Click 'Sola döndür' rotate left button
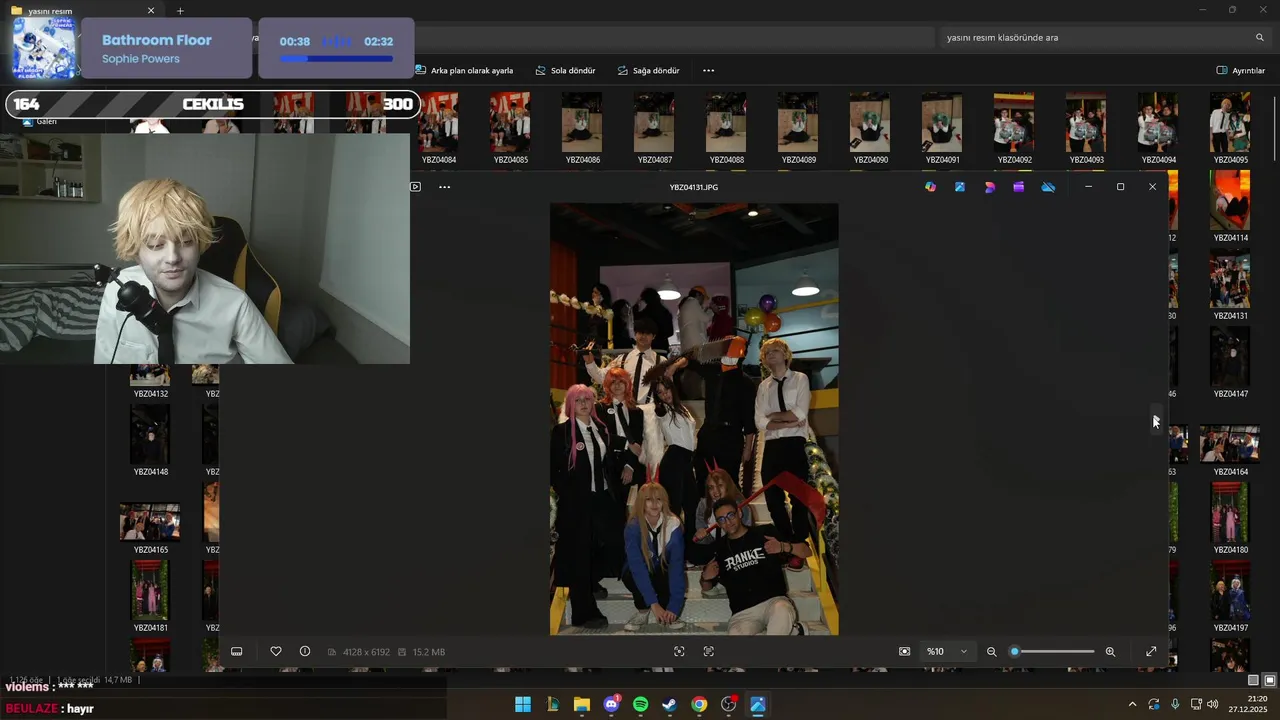This screenshot has height=720, width=1280. click(x=565, y=71)
